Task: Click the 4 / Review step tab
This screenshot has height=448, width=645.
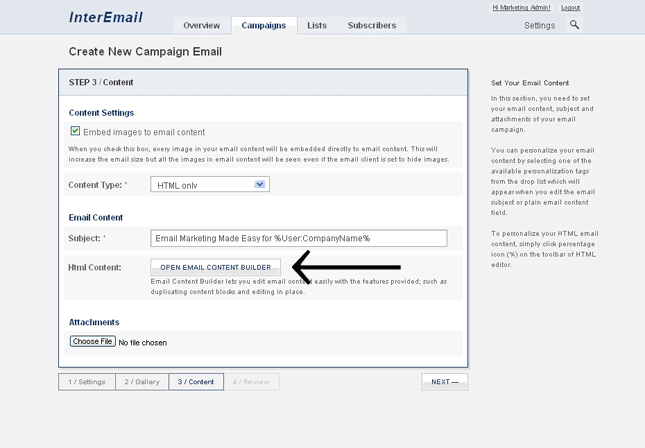Action: click(251, 382)
